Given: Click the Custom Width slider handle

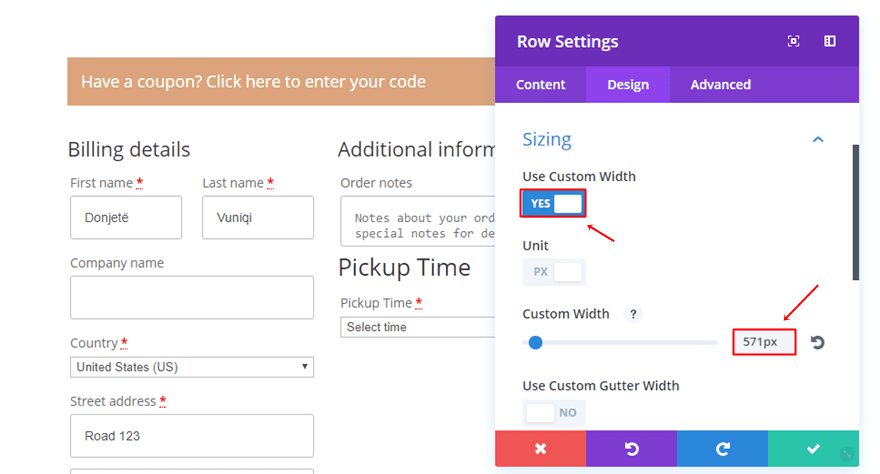Looking at the screenshot, I should coord(535,343).
